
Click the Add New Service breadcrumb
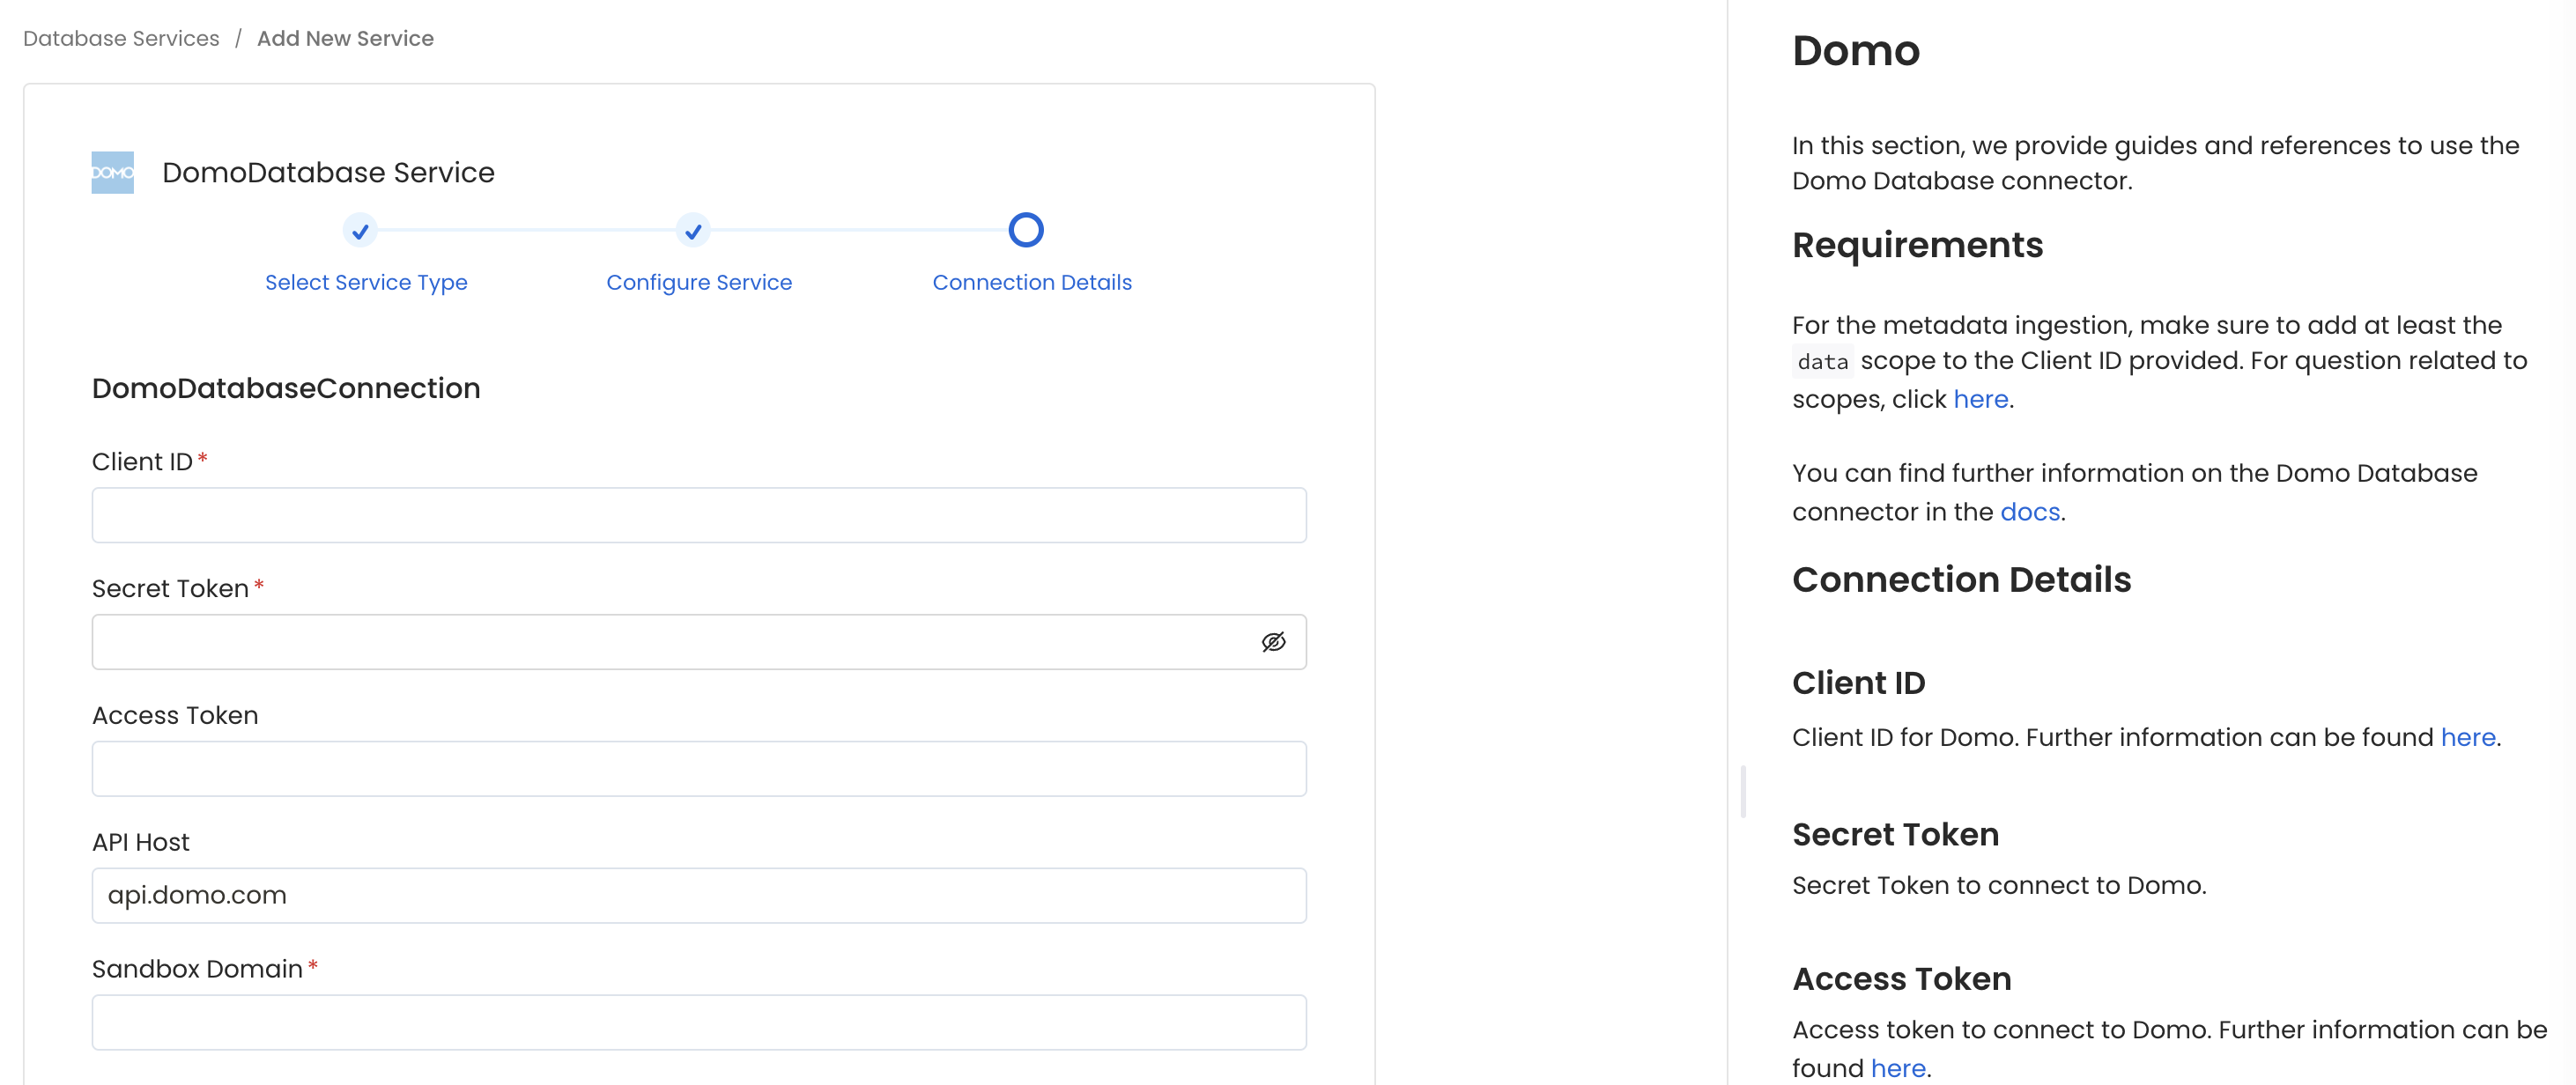point(345,38)
